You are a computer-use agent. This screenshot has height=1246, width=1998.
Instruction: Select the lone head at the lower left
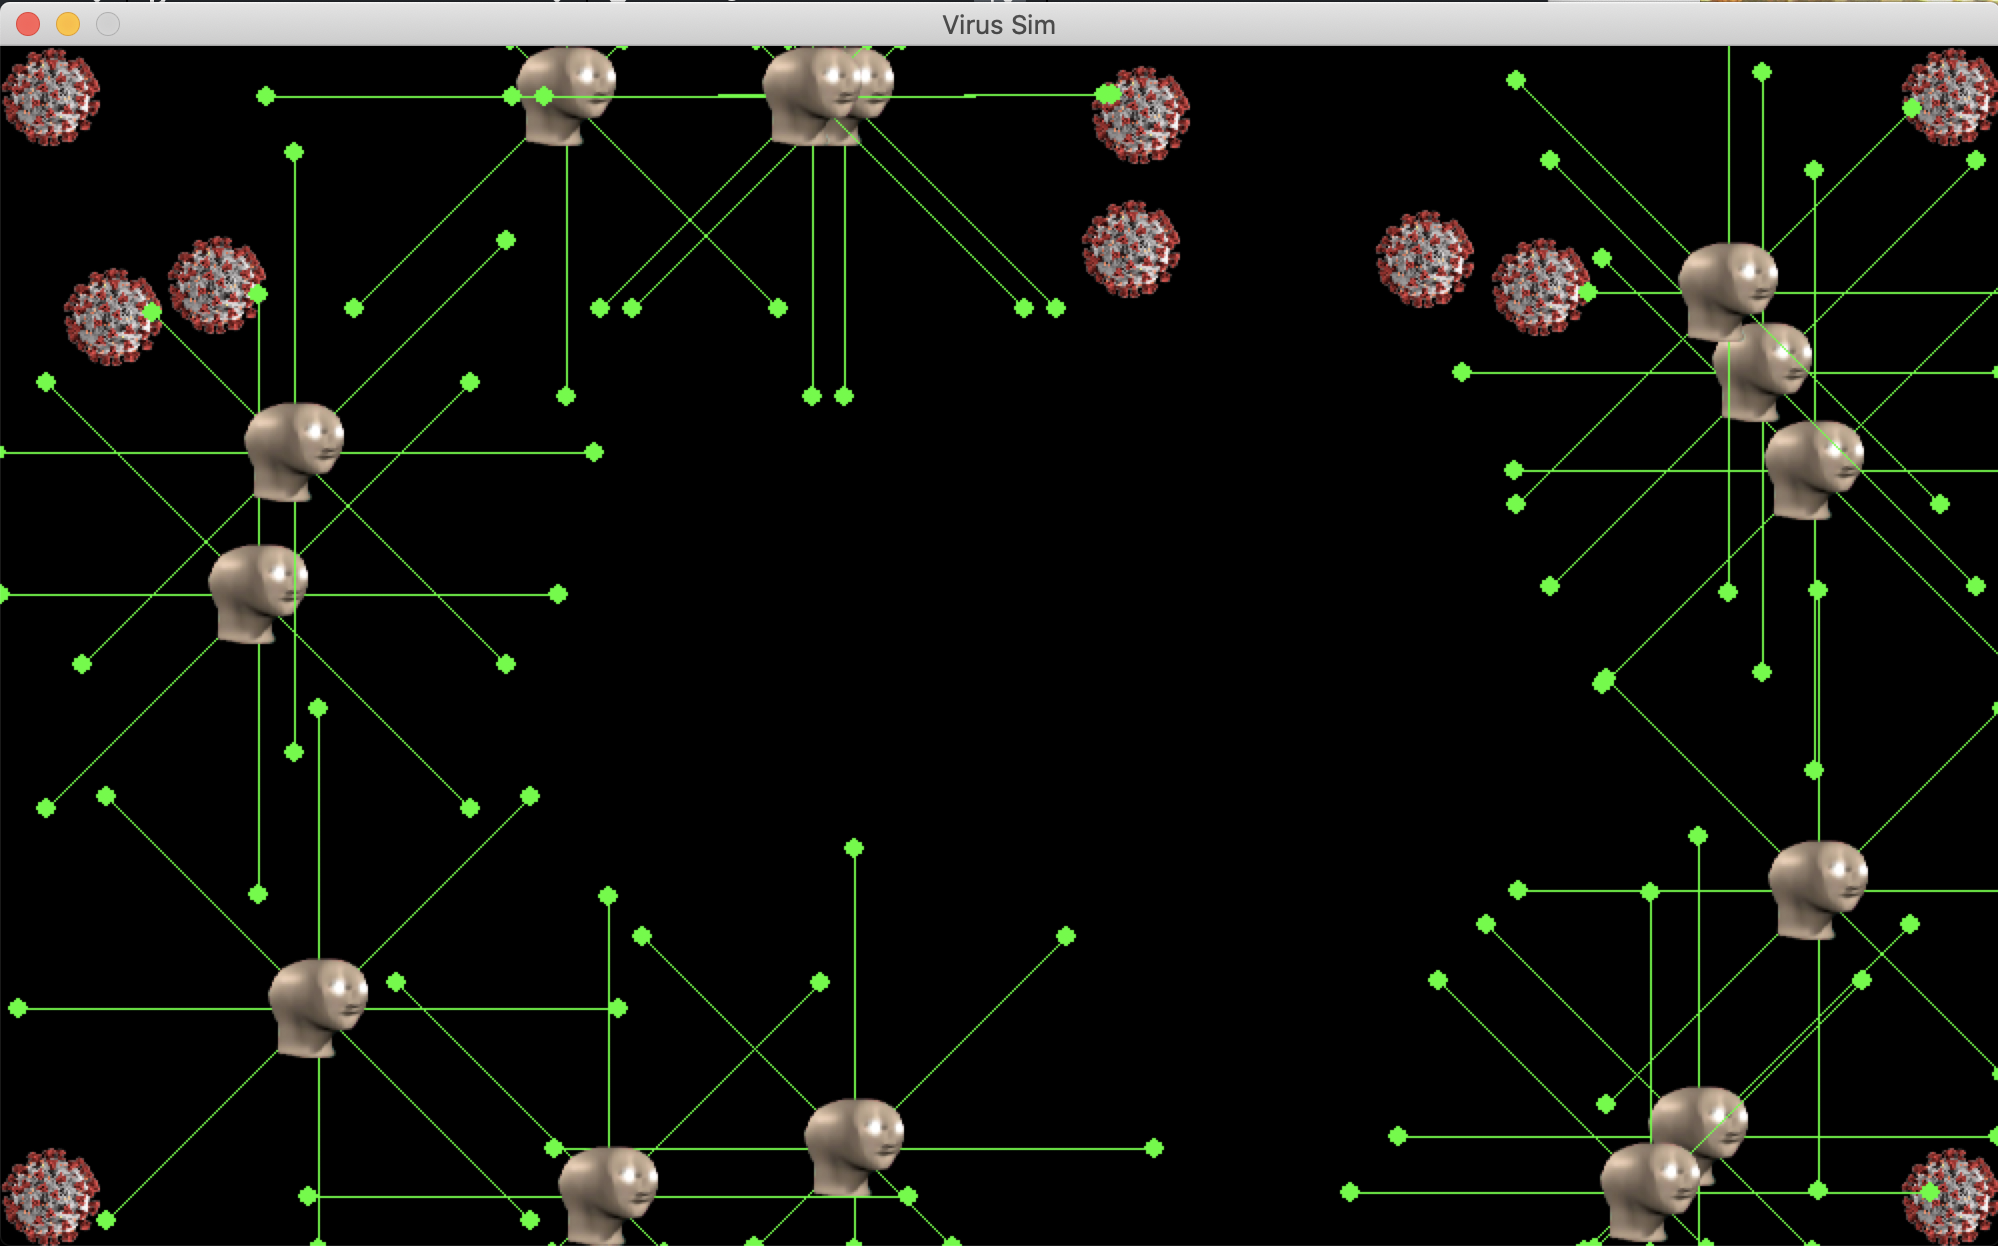point(318,1006)
